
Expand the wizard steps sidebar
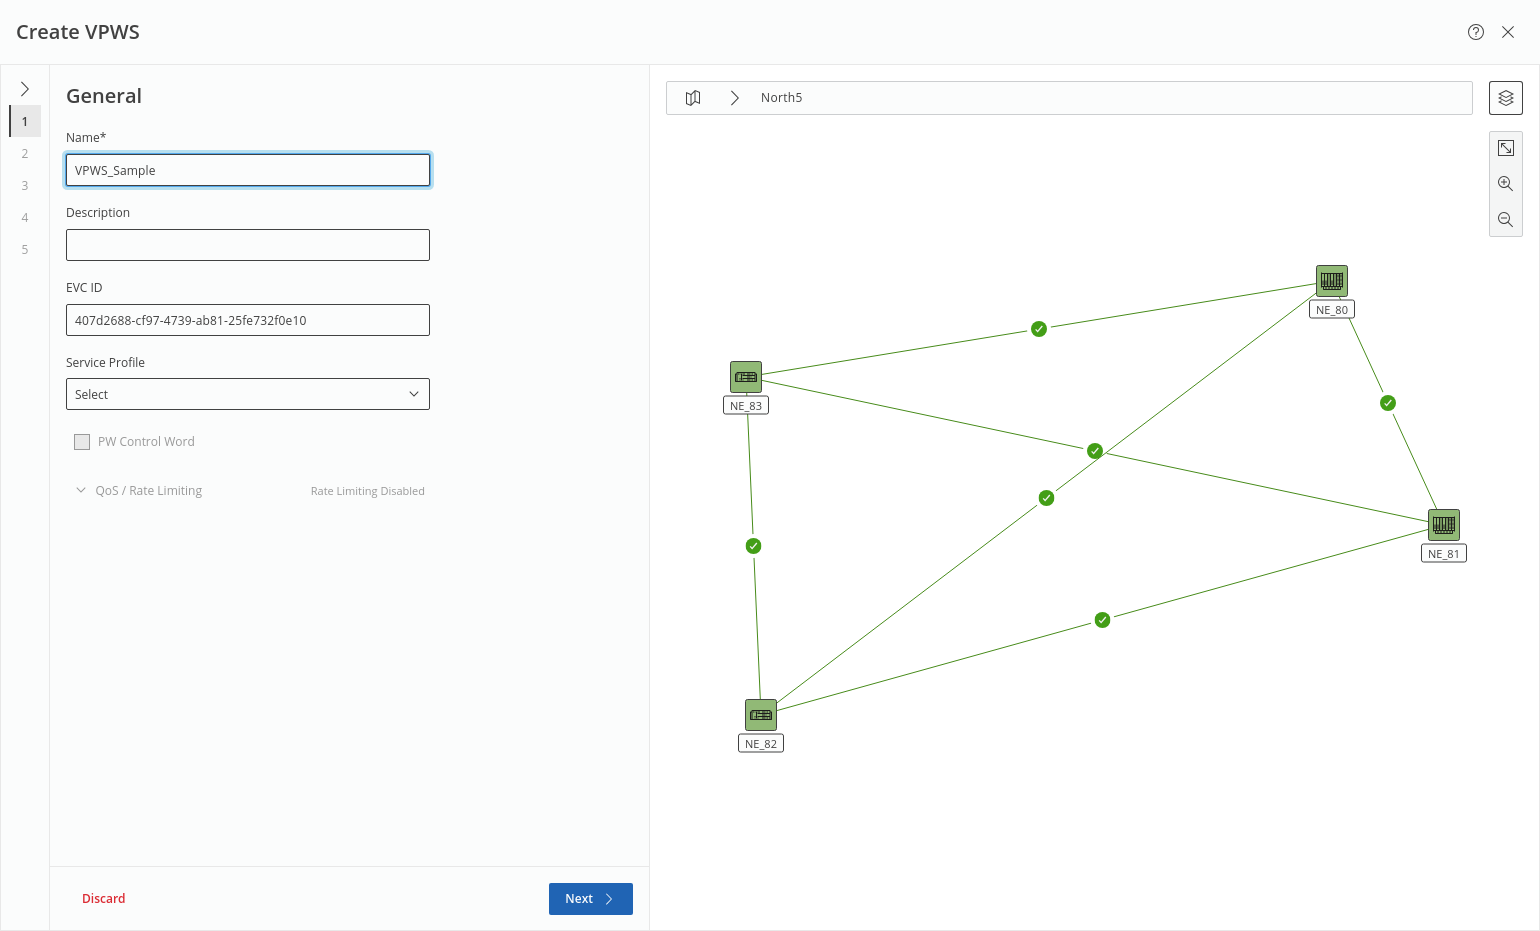(x=25, y=89)
